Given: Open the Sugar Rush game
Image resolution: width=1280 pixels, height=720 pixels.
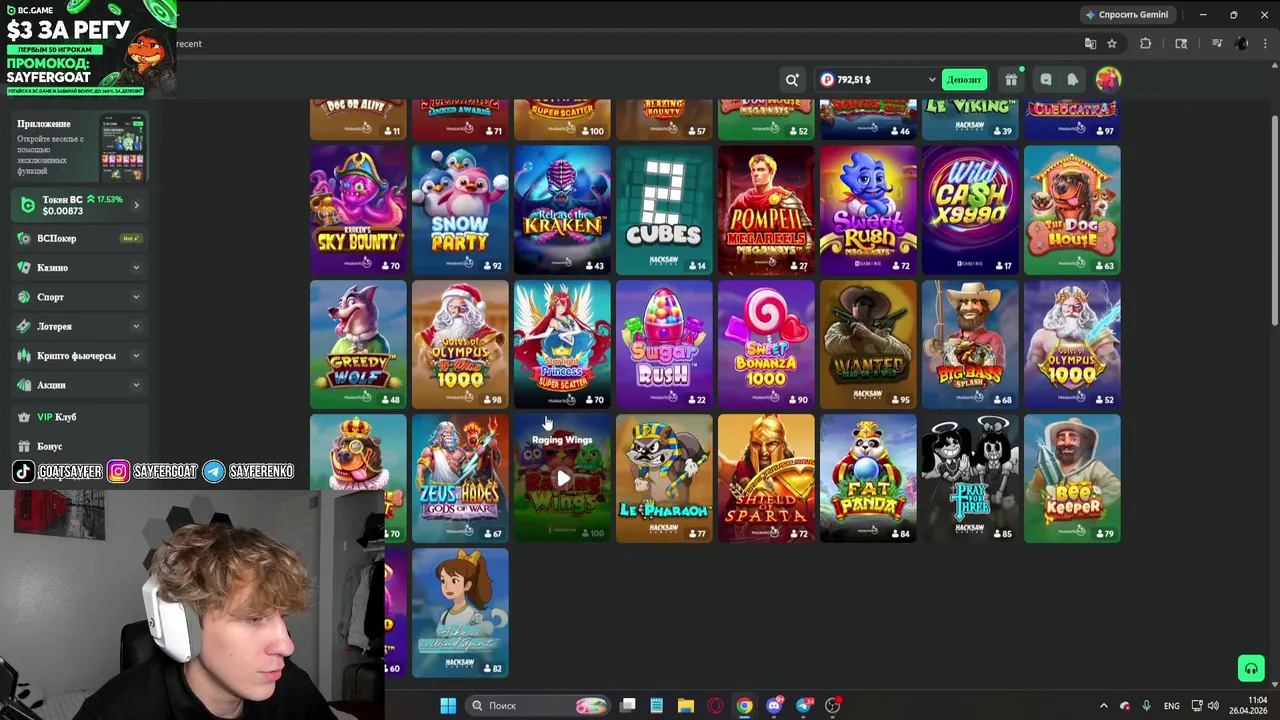Looking at the screenshot, I should pyautogui.click(x=664, y=344).
